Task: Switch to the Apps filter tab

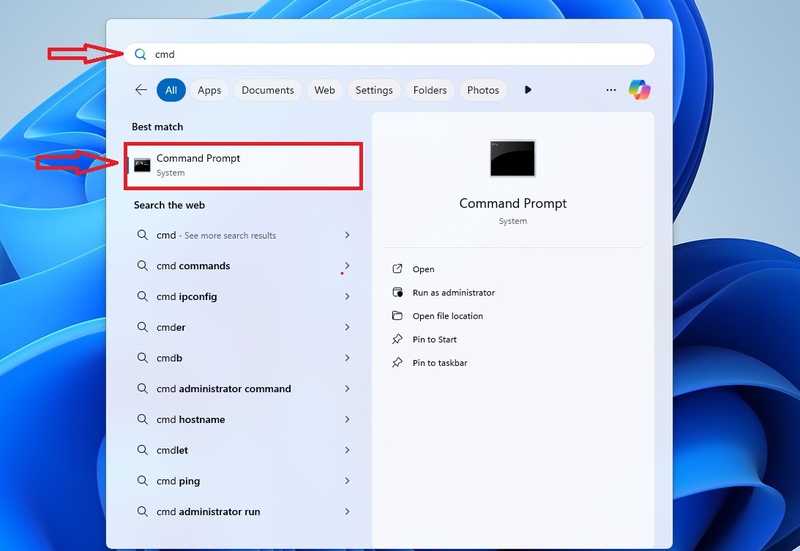Action: point(209,90)
